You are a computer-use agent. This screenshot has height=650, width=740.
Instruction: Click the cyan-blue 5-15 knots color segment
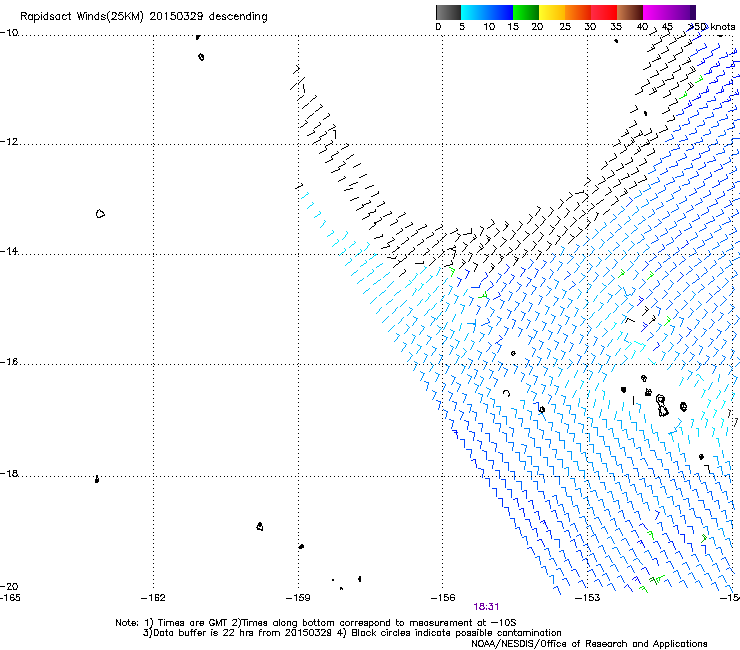point(487,12)
